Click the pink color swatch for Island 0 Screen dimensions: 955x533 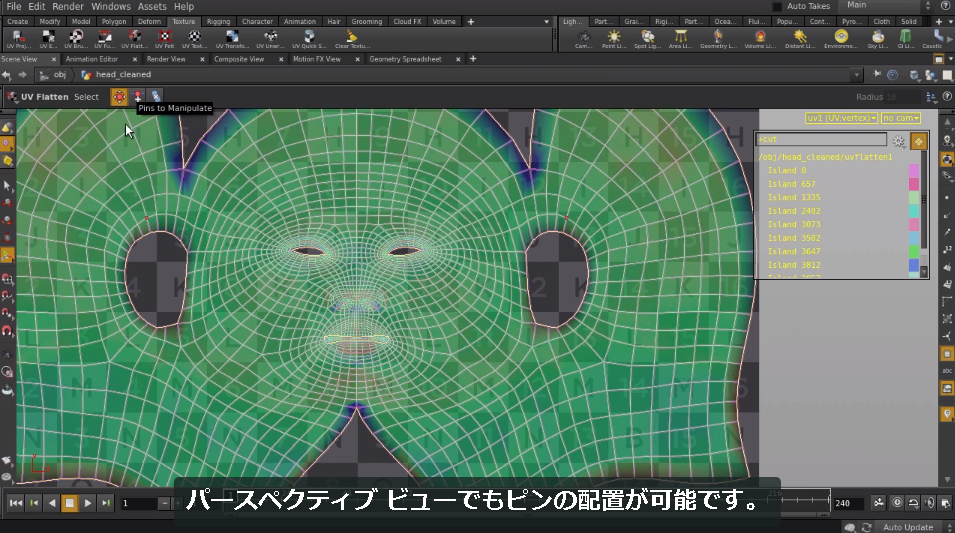914,171
